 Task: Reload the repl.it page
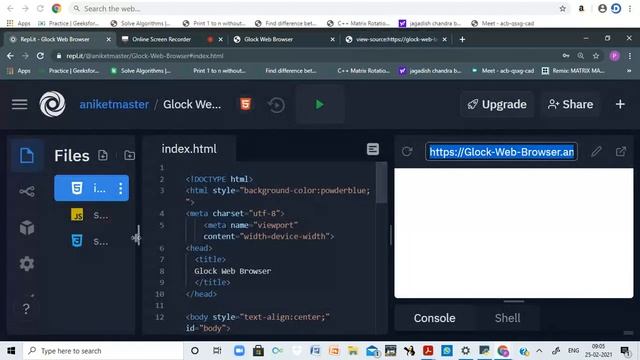pyautogui.click(x=40, y=56)
